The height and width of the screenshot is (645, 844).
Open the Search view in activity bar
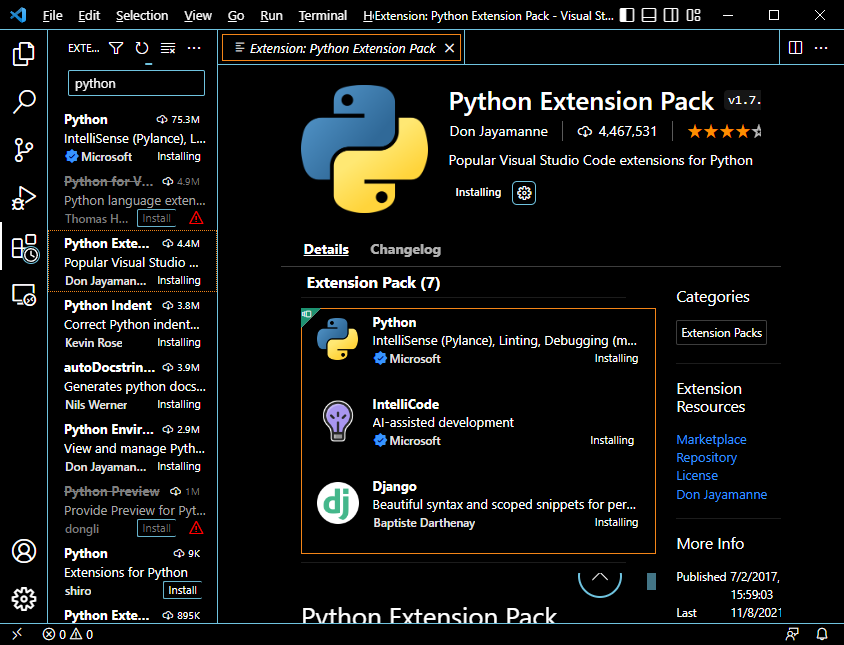click(x=24, y=101)
